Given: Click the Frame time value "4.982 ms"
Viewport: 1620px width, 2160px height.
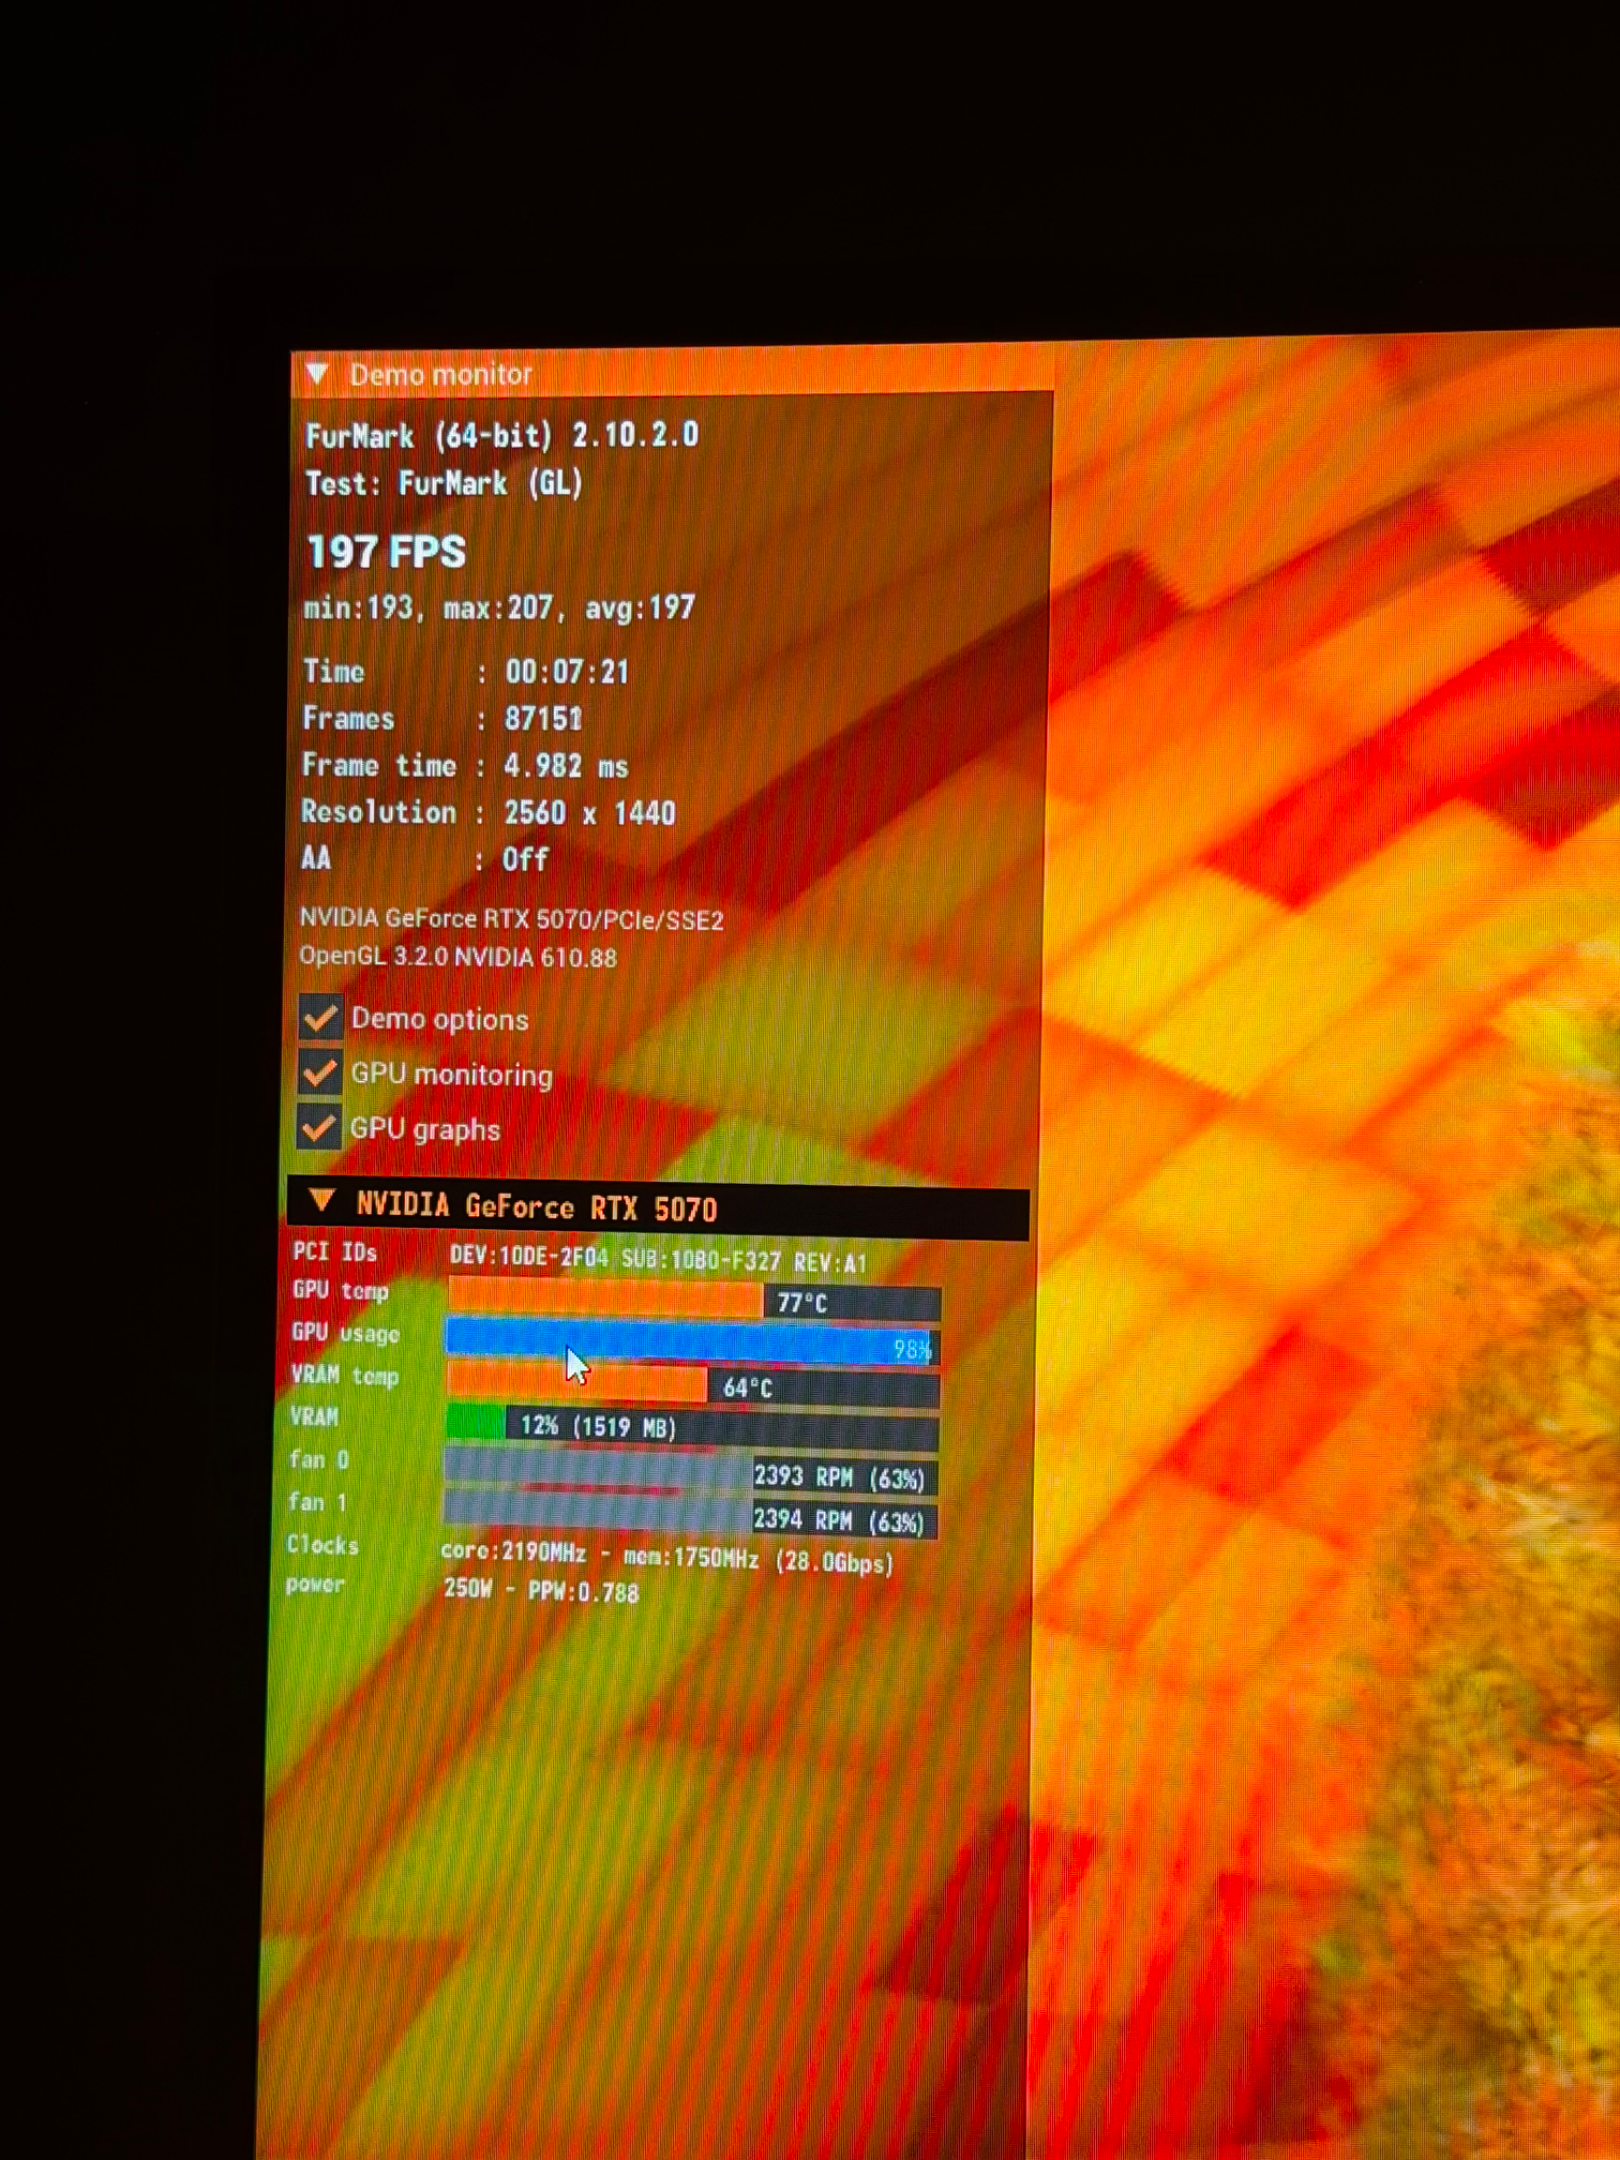Looking at the screenshot, I should [566, 767].
